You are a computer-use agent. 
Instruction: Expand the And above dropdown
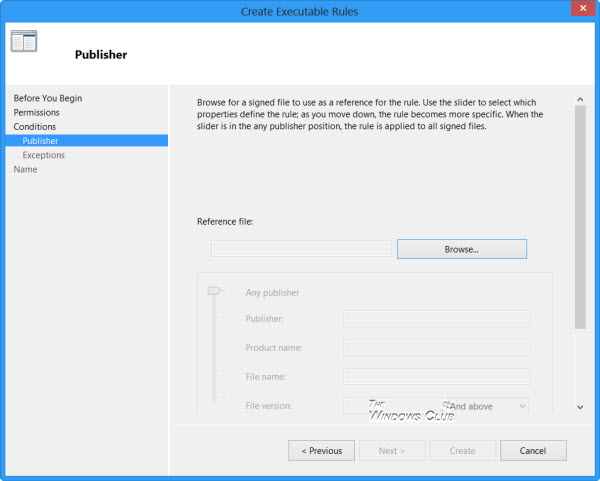(x=487, y=406)
